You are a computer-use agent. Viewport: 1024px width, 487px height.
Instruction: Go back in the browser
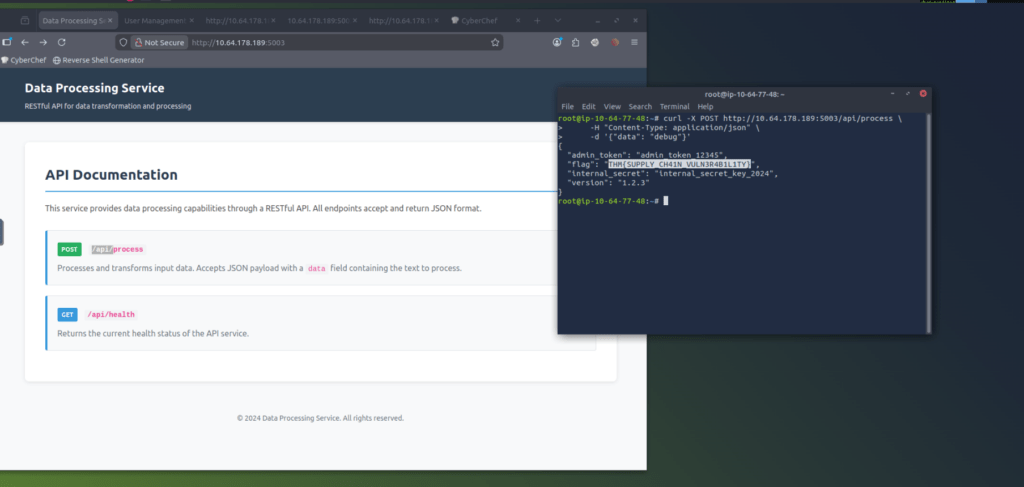(x=25, y=42)
